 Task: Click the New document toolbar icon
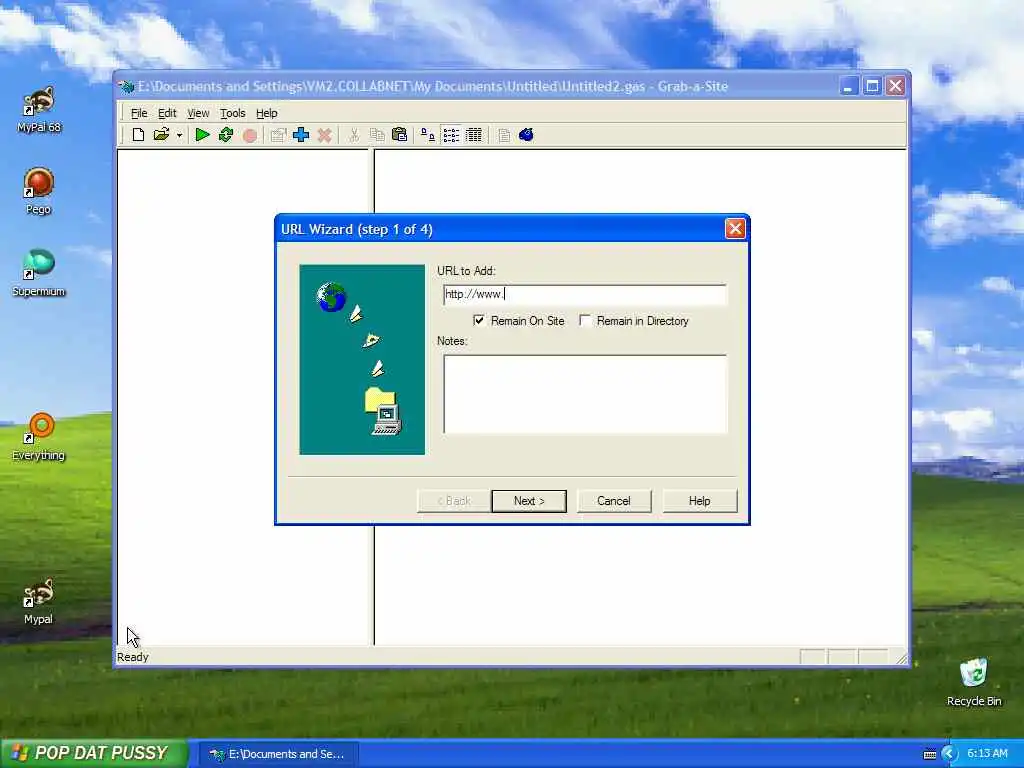138,135
